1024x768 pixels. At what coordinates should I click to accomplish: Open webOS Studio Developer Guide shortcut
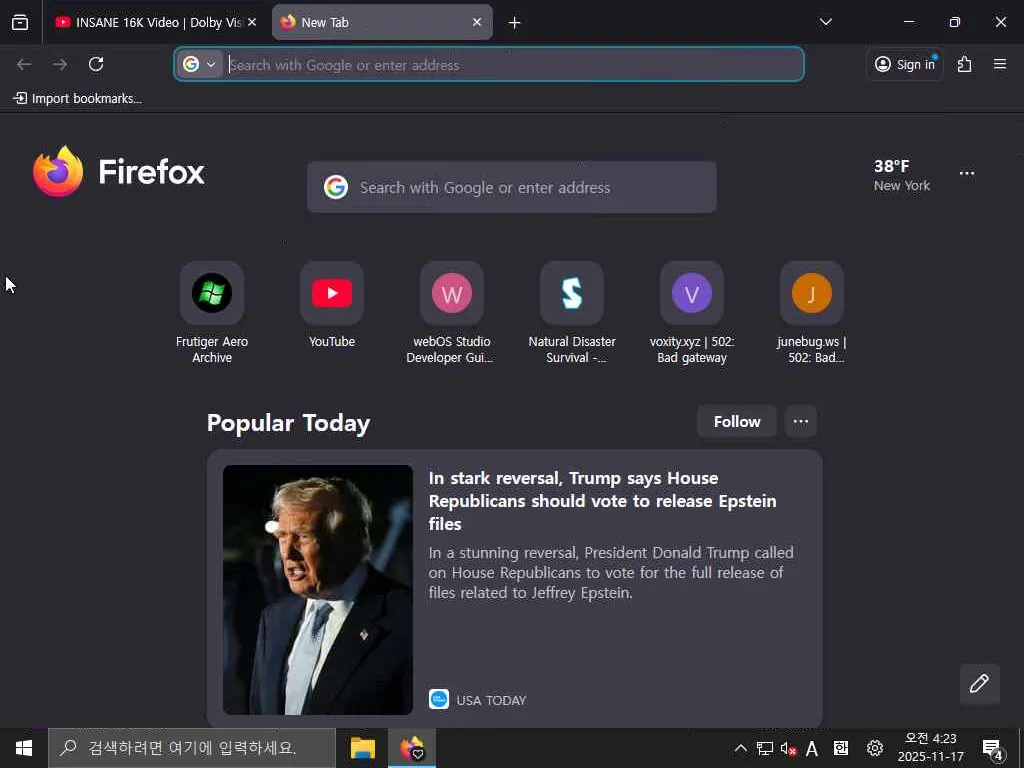pos(451,313)
